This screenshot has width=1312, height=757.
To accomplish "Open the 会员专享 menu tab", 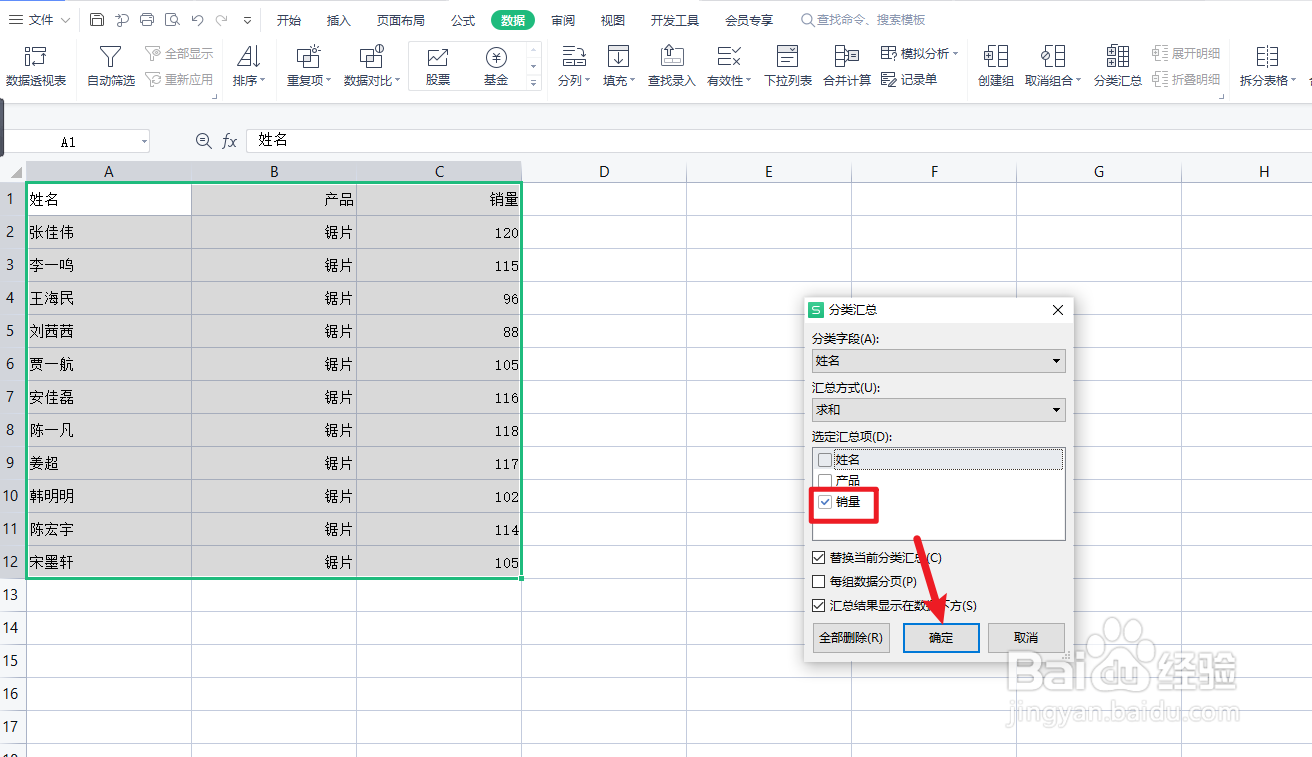I will (x=748, y=18).
